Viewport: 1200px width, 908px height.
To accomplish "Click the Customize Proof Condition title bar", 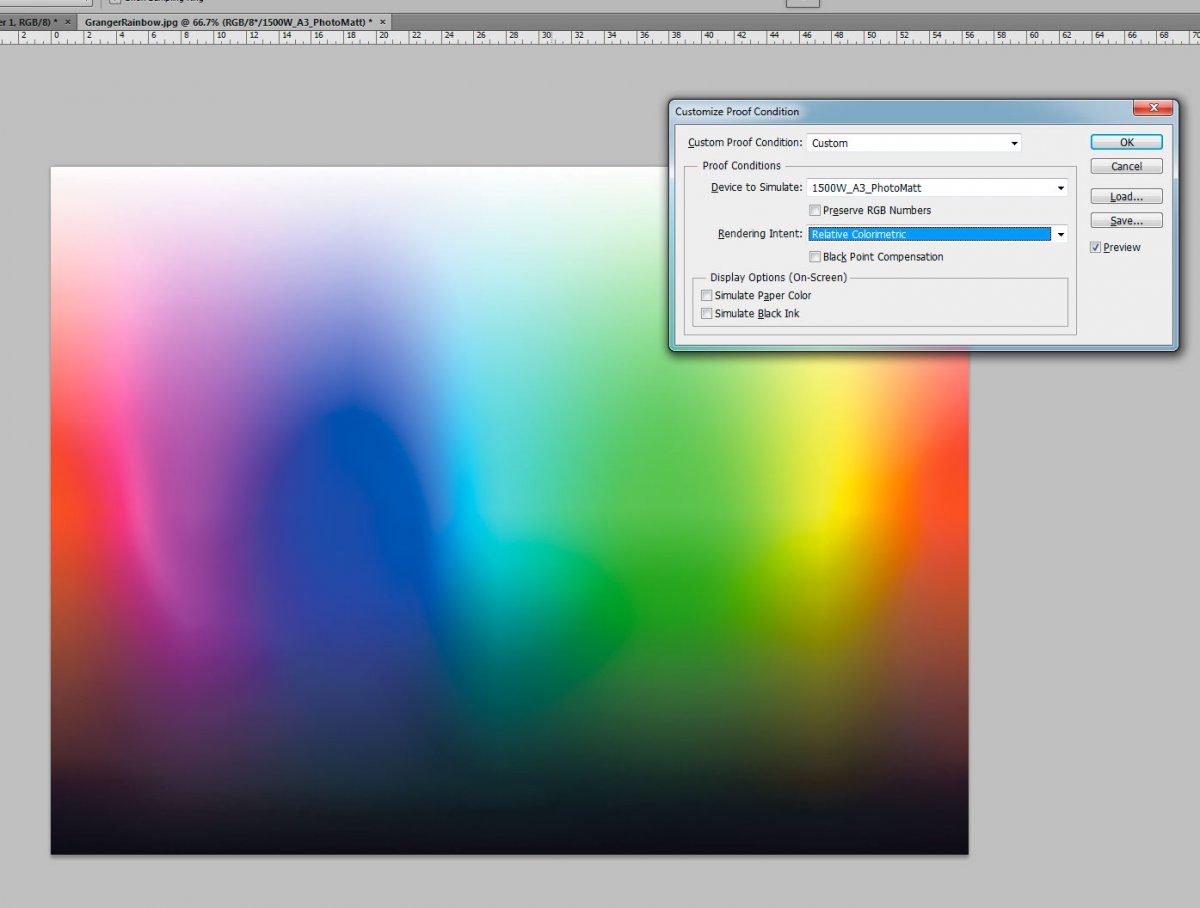I will pos(880,111).
